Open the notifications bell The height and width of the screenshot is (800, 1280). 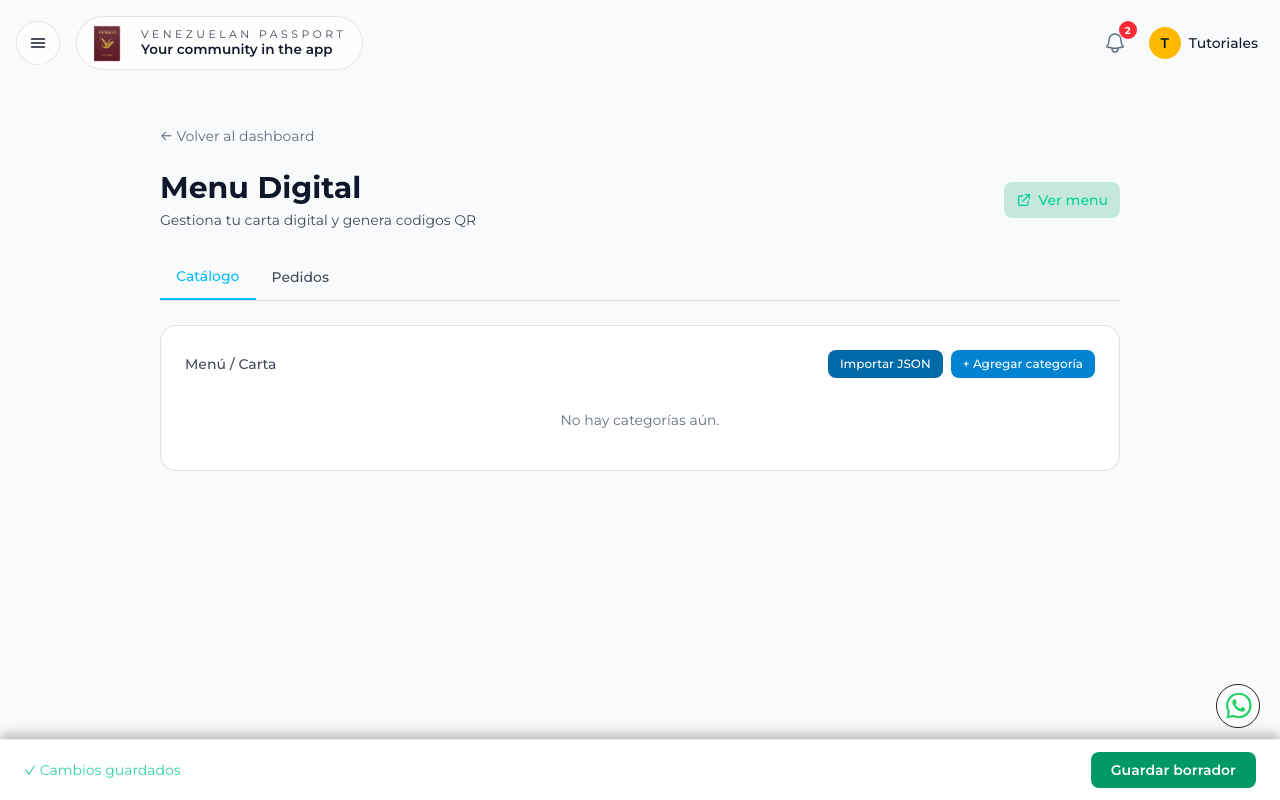click(1115, 43)
